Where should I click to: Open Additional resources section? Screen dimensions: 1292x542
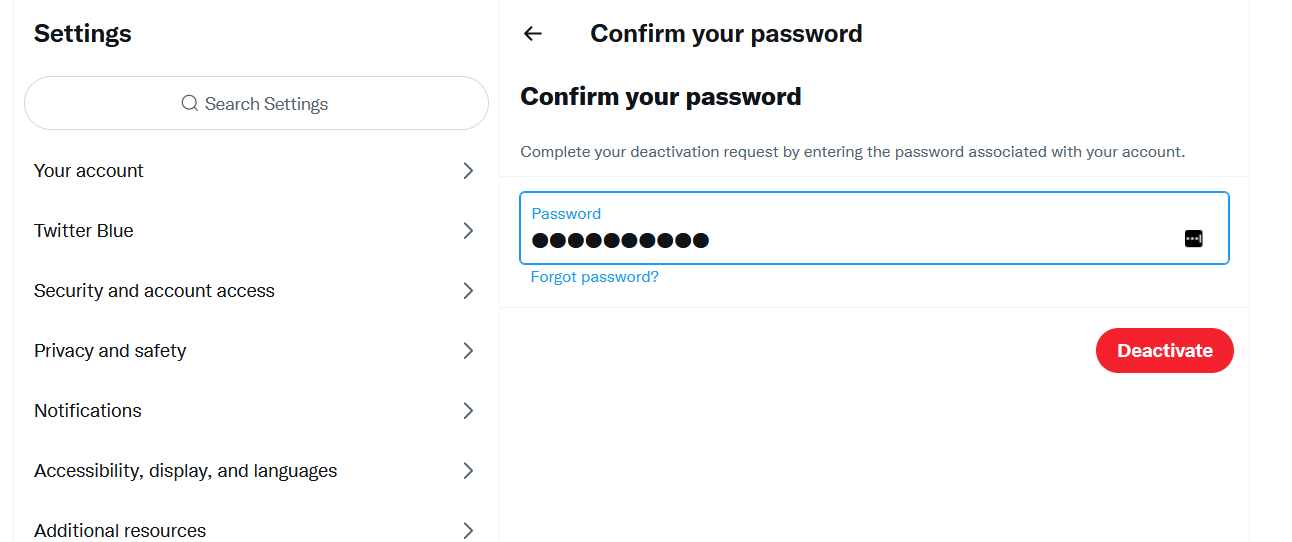click(x=120, y=530)
